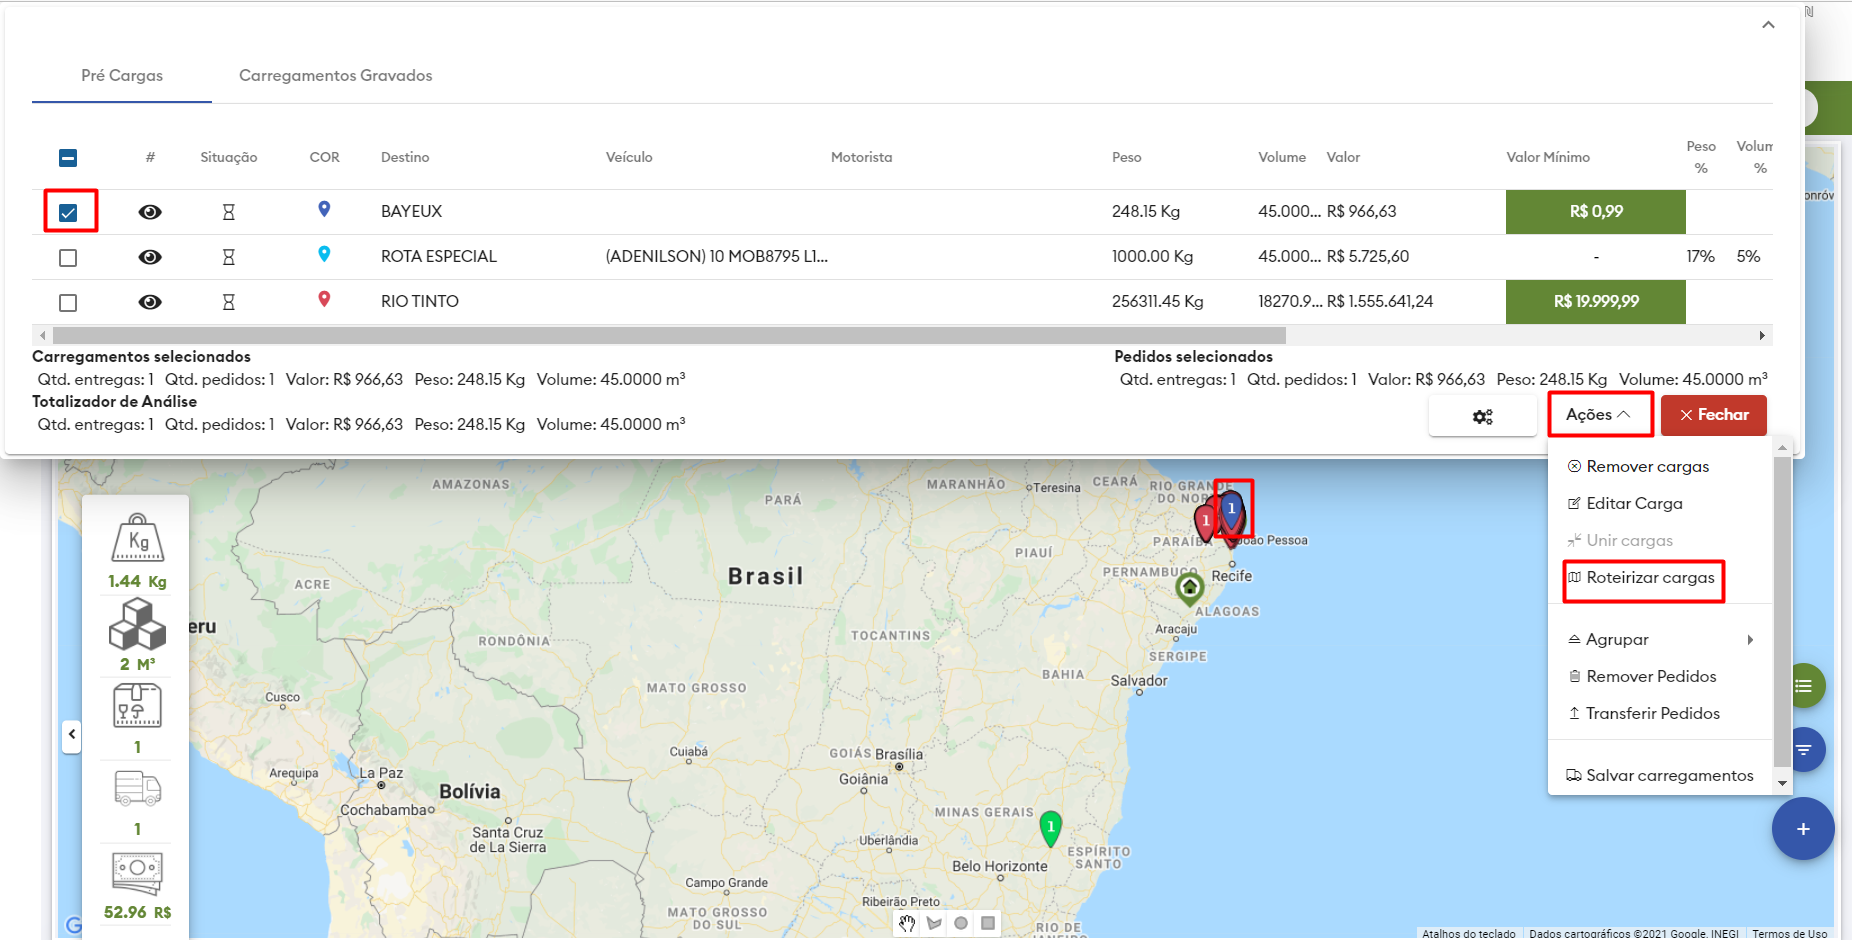Toggle visibility eye for BAYEUX load

[150, 212]
